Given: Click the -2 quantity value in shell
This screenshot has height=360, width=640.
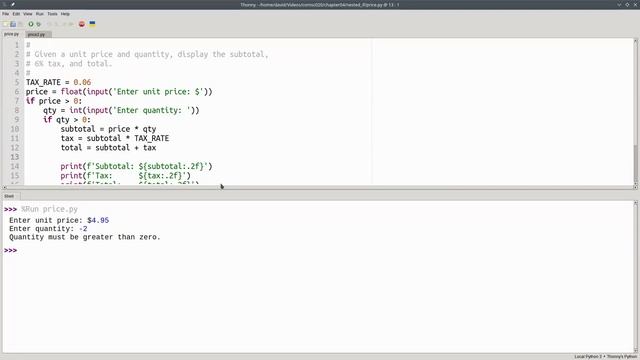Looking at the screenshot, I should pyautogui.click(x=83, y=229).
